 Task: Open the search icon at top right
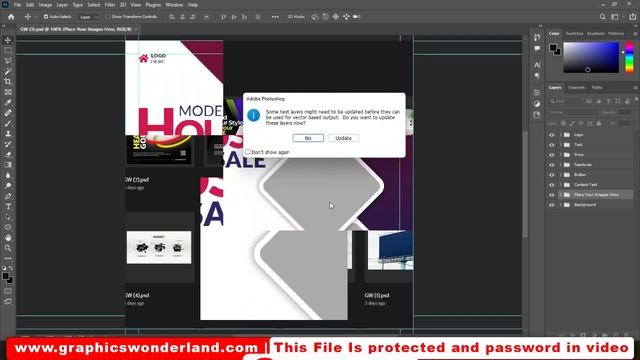click(602, 17)
